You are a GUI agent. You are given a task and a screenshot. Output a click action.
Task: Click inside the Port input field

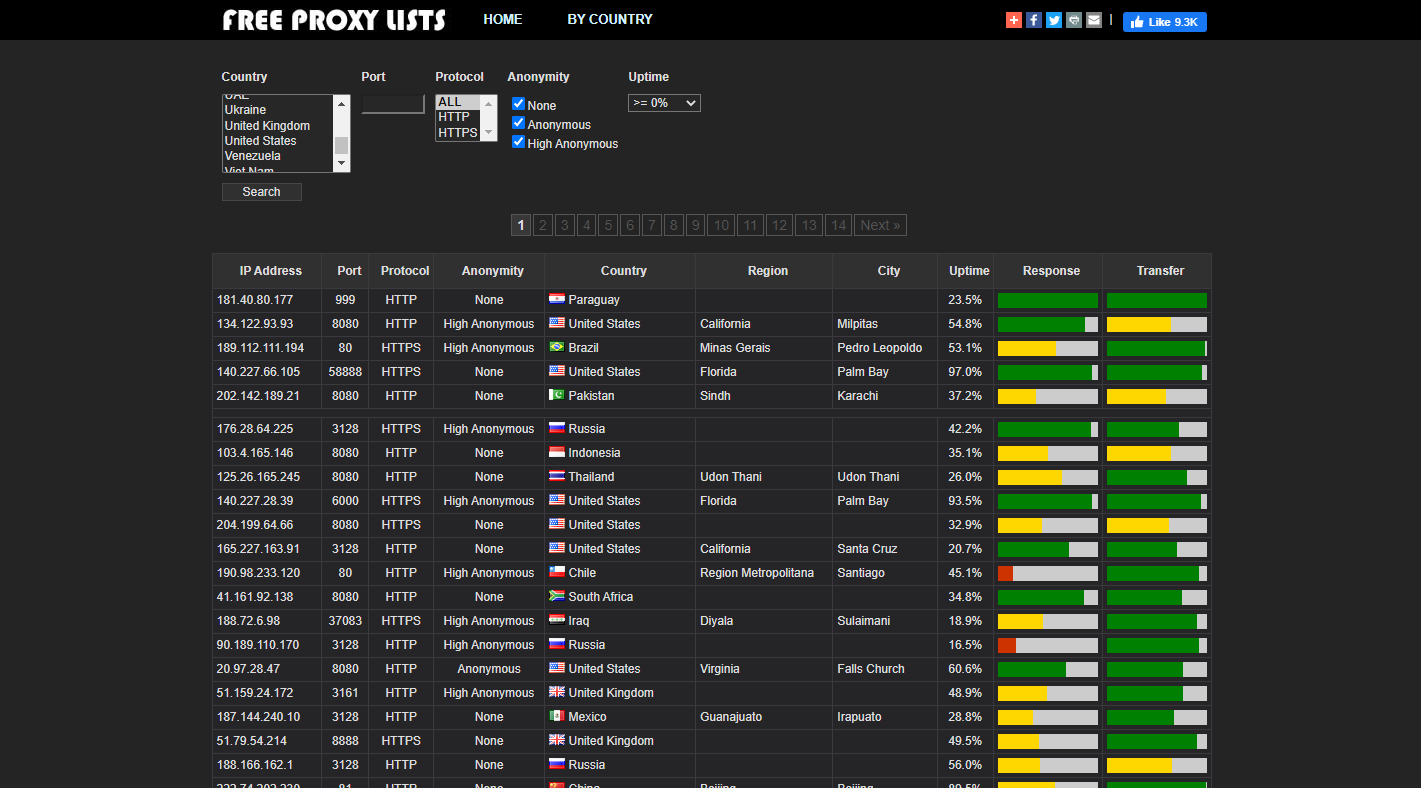pos(392,103)
